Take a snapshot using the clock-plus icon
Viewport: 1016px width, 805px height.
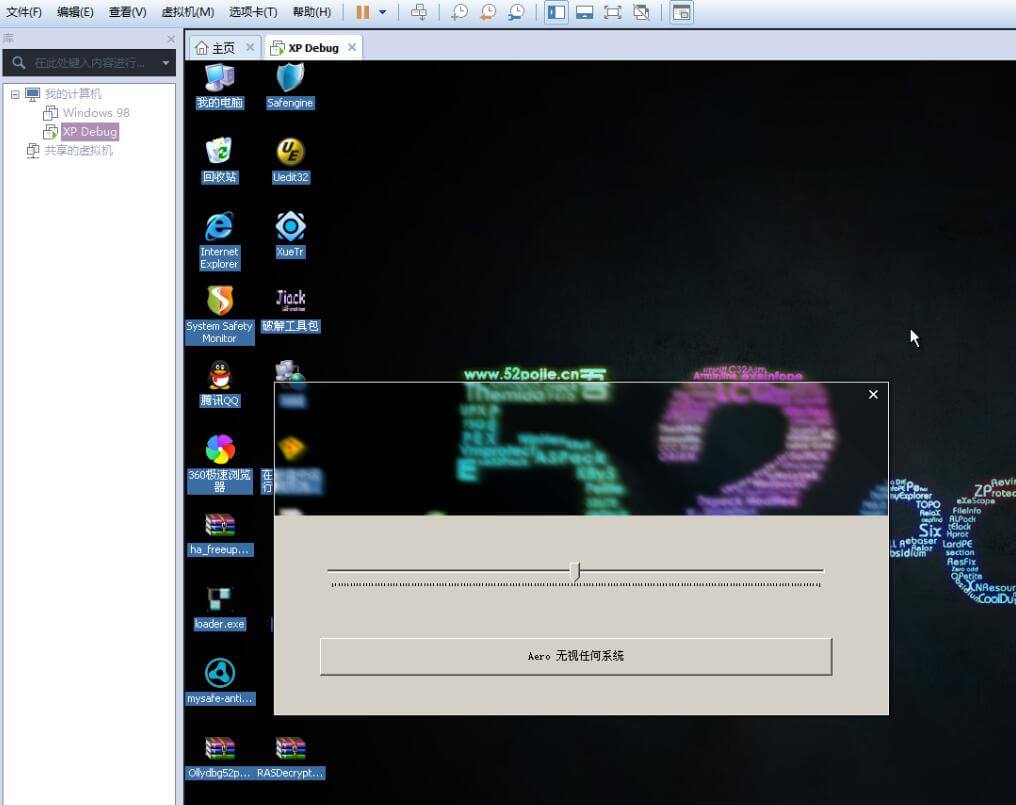459,12
